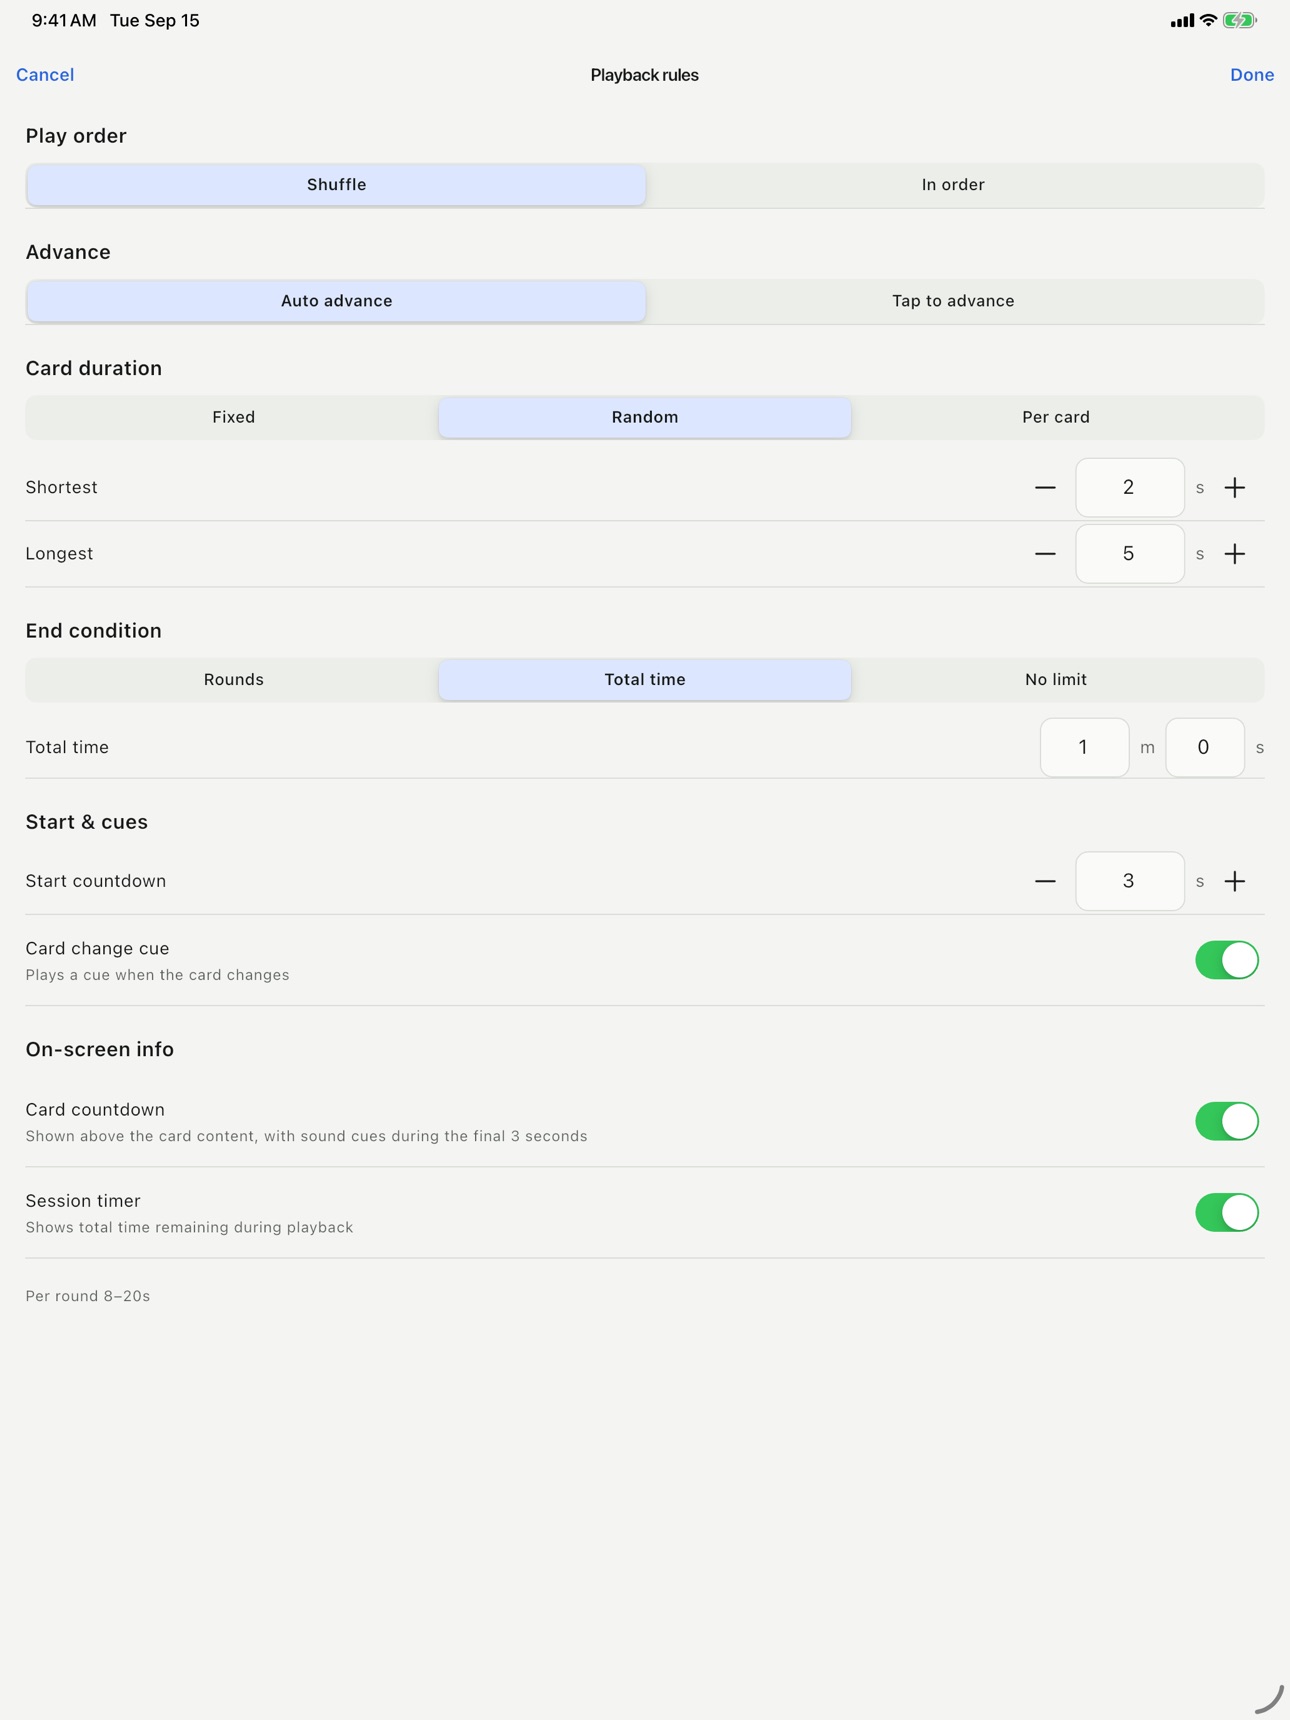Turn off the Session timer switch
The width and height of the screenshot is (1290, 1720).
[1227, 1212]
